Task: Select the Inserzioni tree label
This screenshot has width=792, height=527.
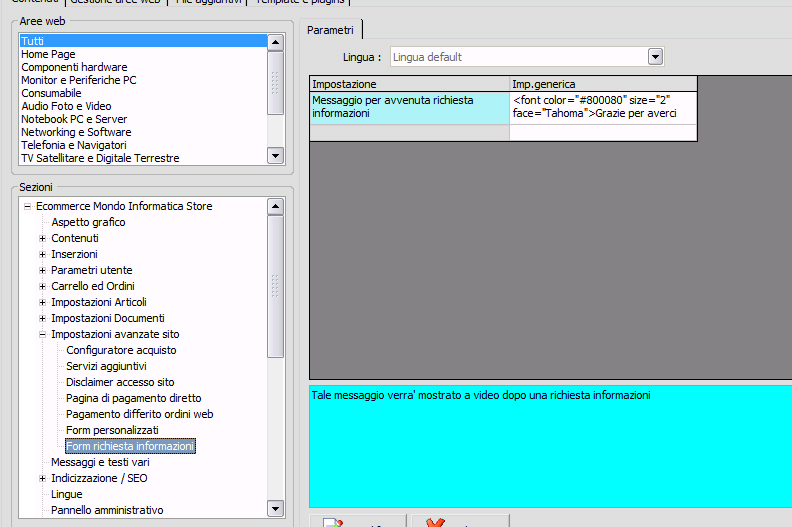Action: point(74,254)
